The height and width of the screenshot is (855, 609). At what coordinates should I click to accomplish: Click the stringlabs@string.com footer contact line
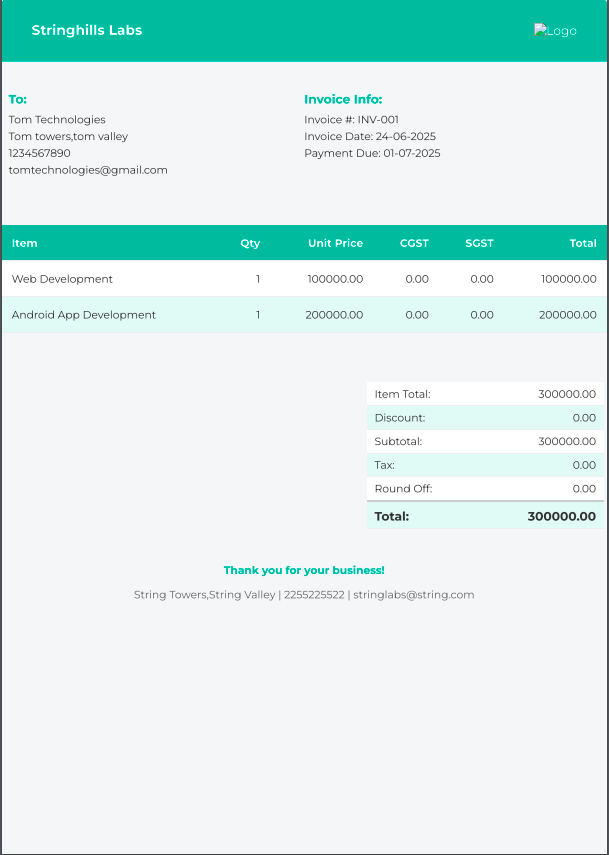click(304, 594)
